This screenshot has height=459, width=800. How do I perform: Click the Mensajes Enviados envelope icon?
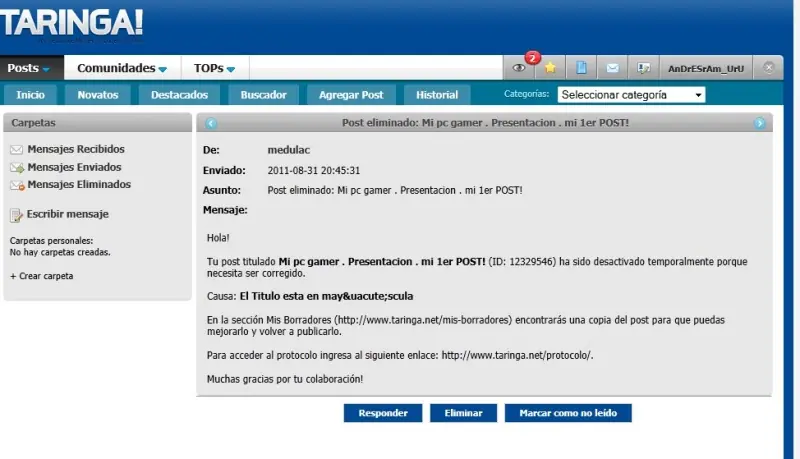[x=17, y=167]
